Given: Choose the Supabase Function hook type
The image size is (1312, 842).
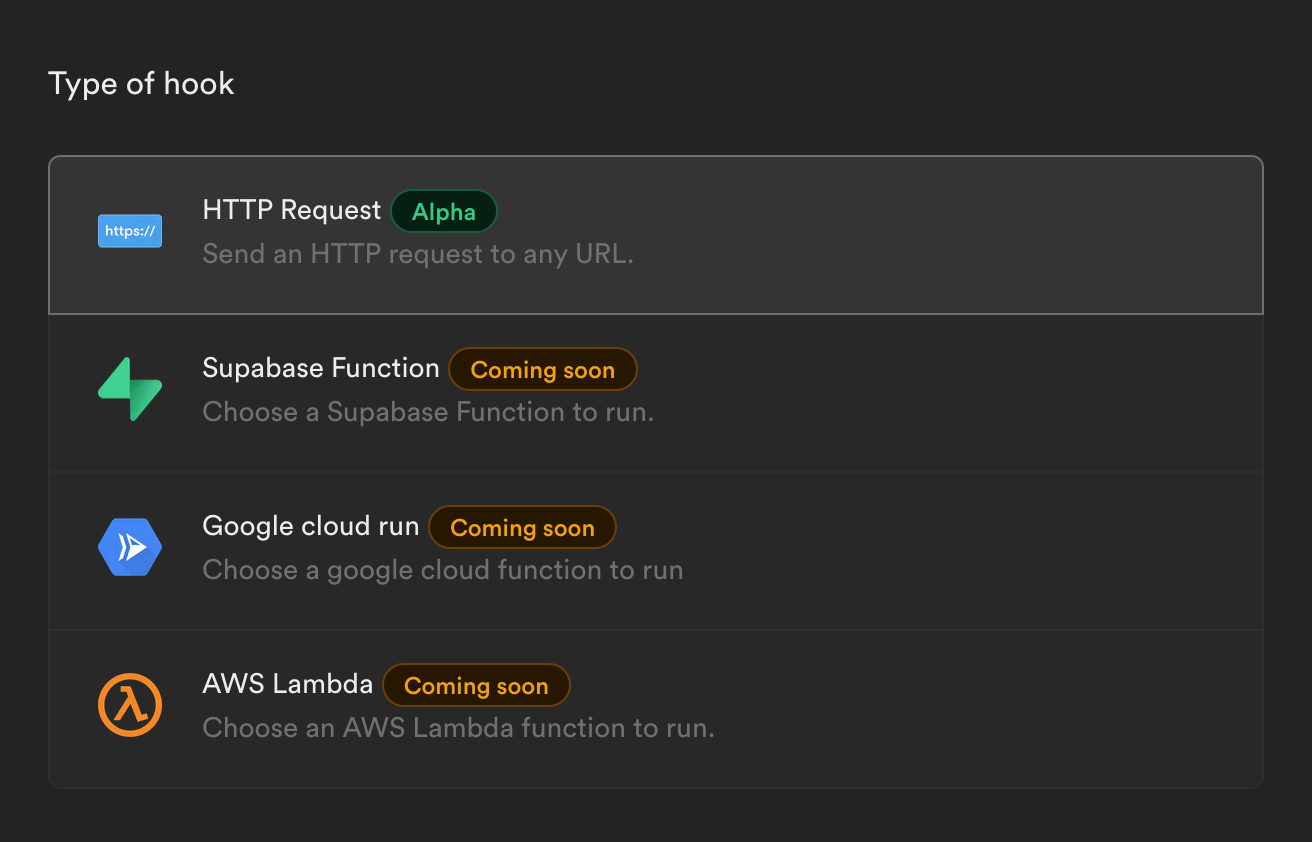Looking at the screenshot, I should 656,391.
